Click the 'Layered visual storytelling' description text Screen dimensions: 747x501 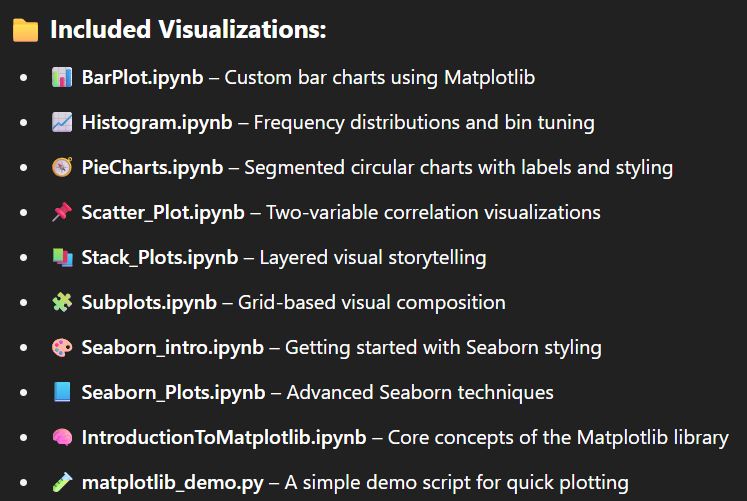coord(372,258)
